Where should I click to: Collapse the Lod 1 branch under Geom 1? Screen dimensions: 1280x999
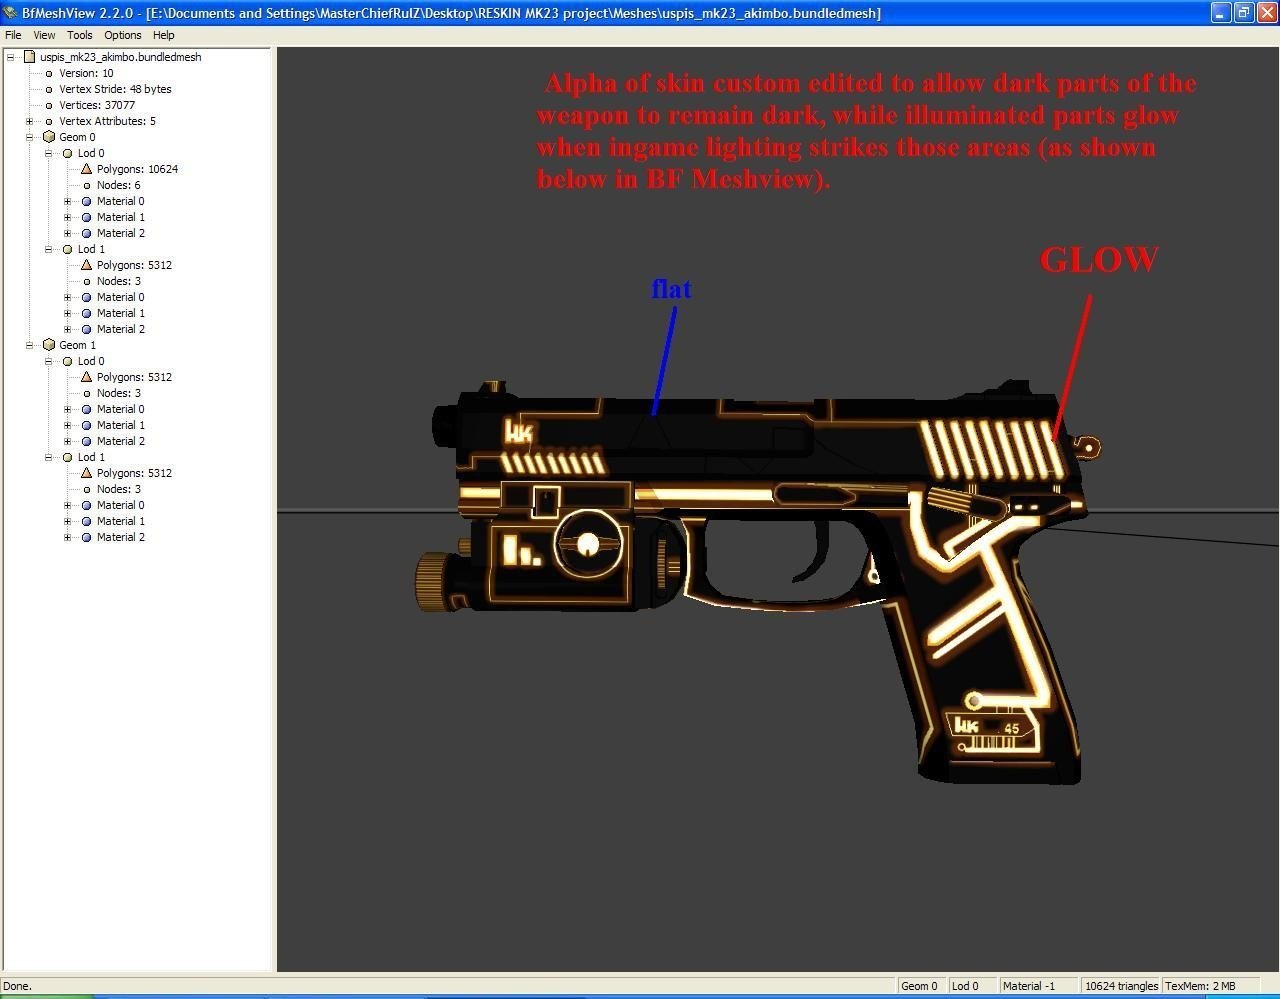click(x=48, y=457)
